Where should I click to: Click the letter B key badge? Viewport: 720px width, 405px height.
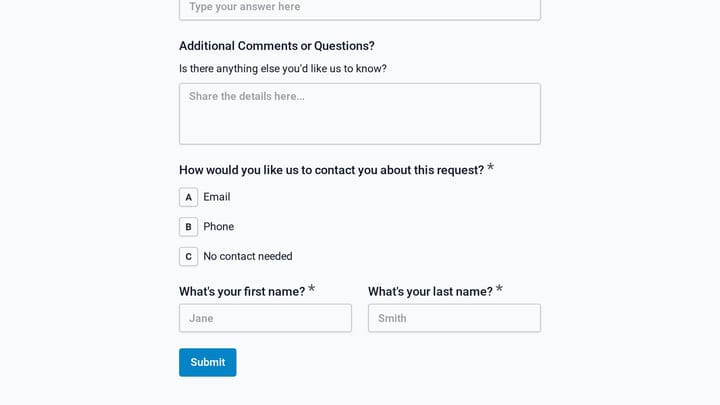click(188, 227)
